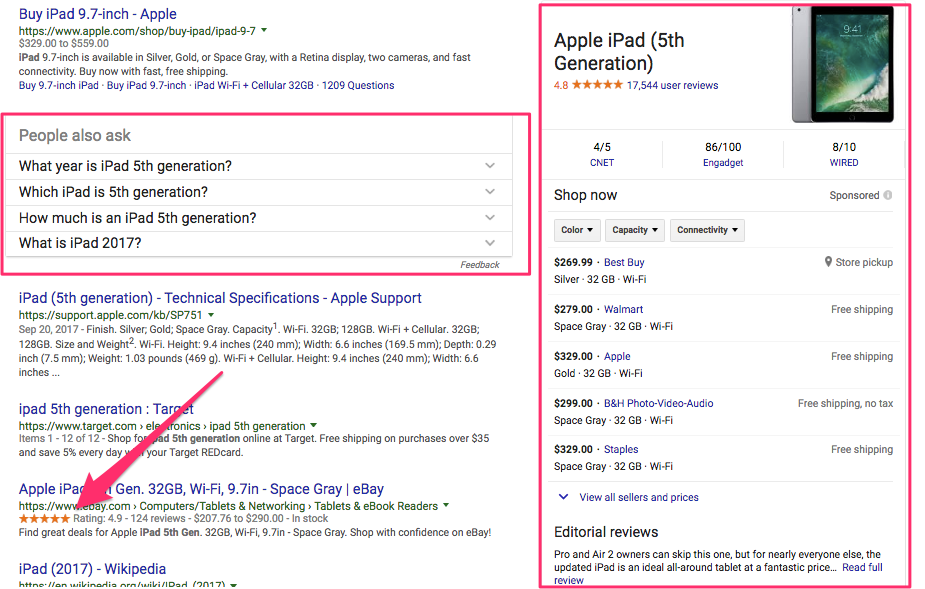Open dropdown arrow next to ebay.com URL

click(x=446, y=506)
